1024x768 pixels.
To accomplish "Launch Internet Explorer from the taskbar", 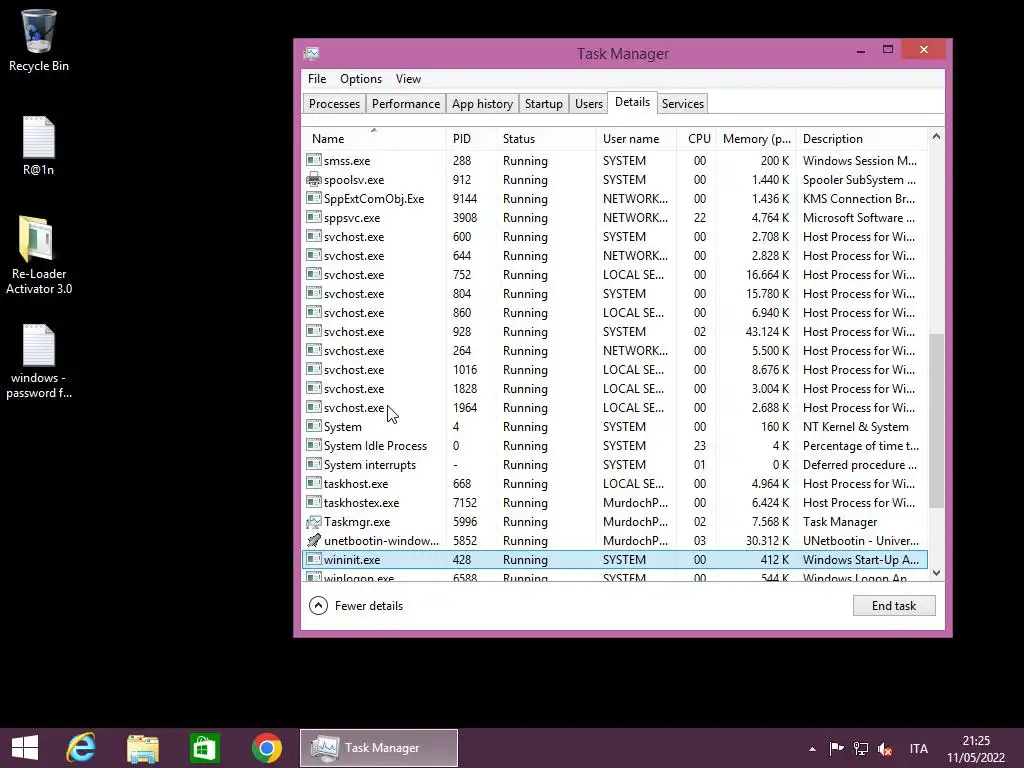I will point(82,748).
